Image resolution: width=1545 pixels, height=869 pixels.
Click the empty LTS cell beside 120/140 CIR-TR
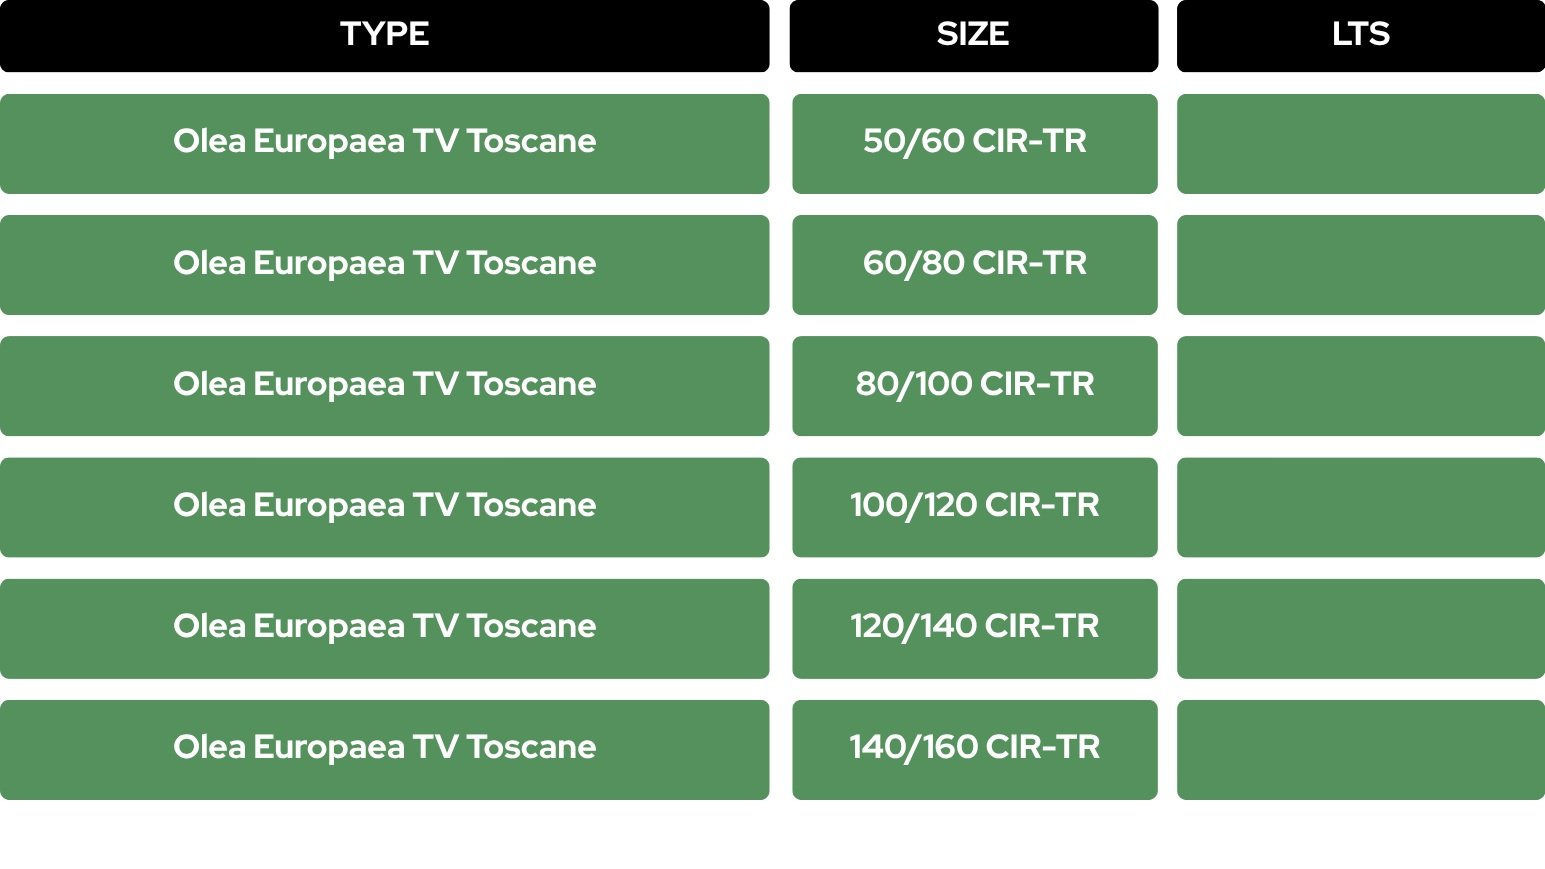tap(1361, 629)
